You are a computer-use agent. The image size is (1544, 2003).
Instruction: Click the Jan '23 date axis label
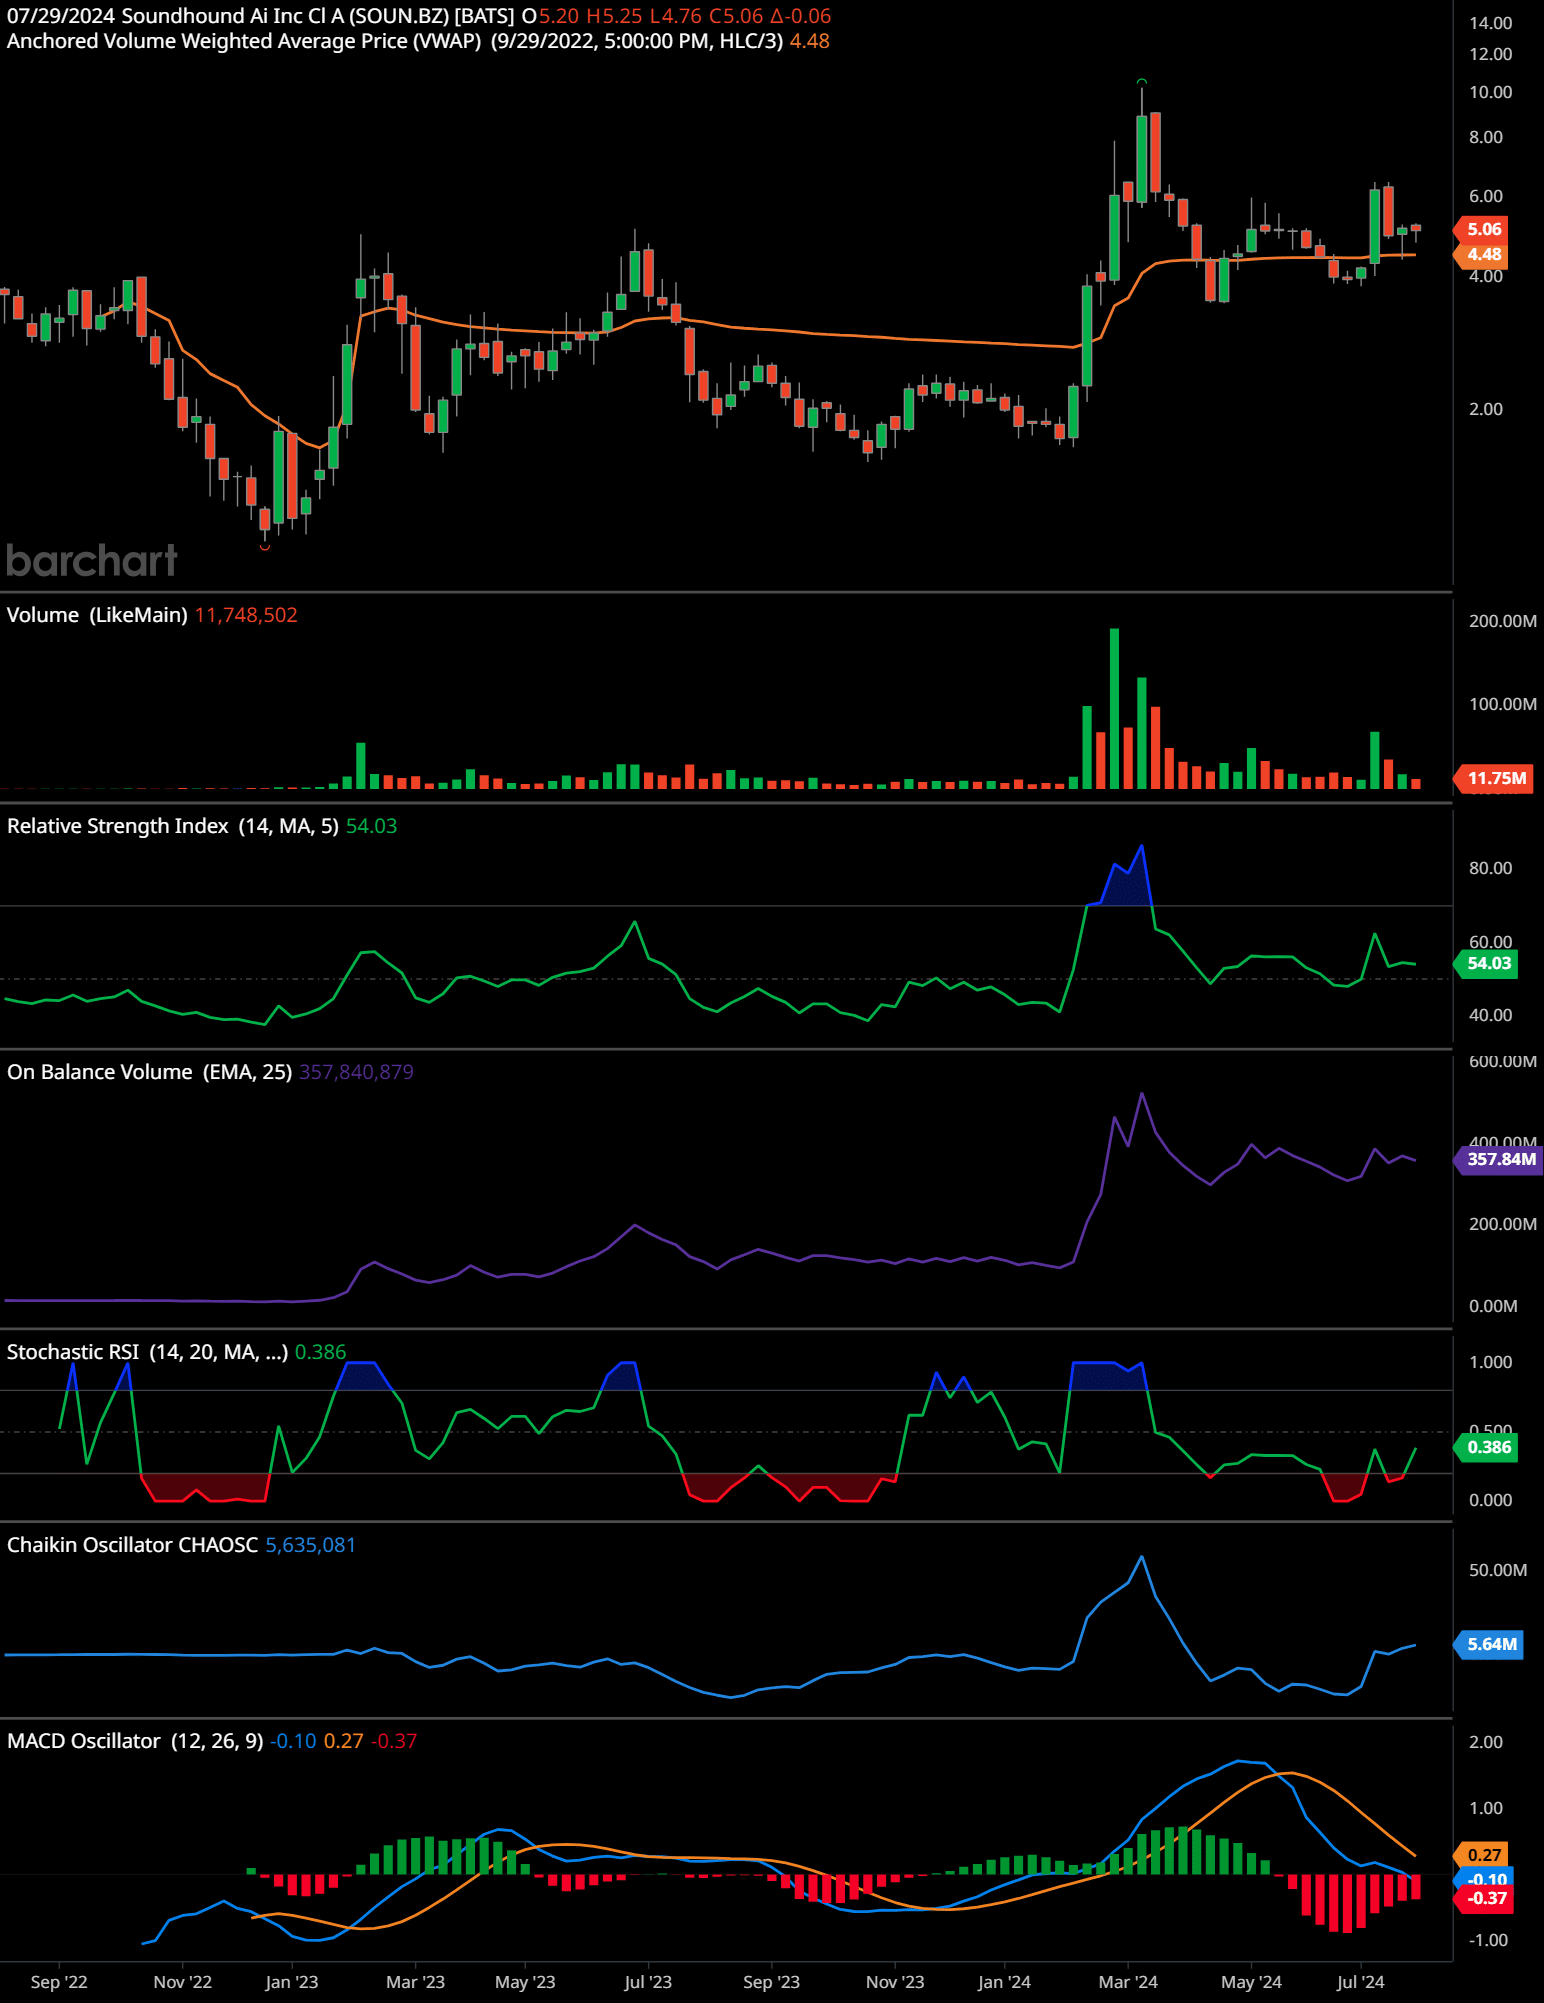pyautogui.click(x=291, y=1982)
